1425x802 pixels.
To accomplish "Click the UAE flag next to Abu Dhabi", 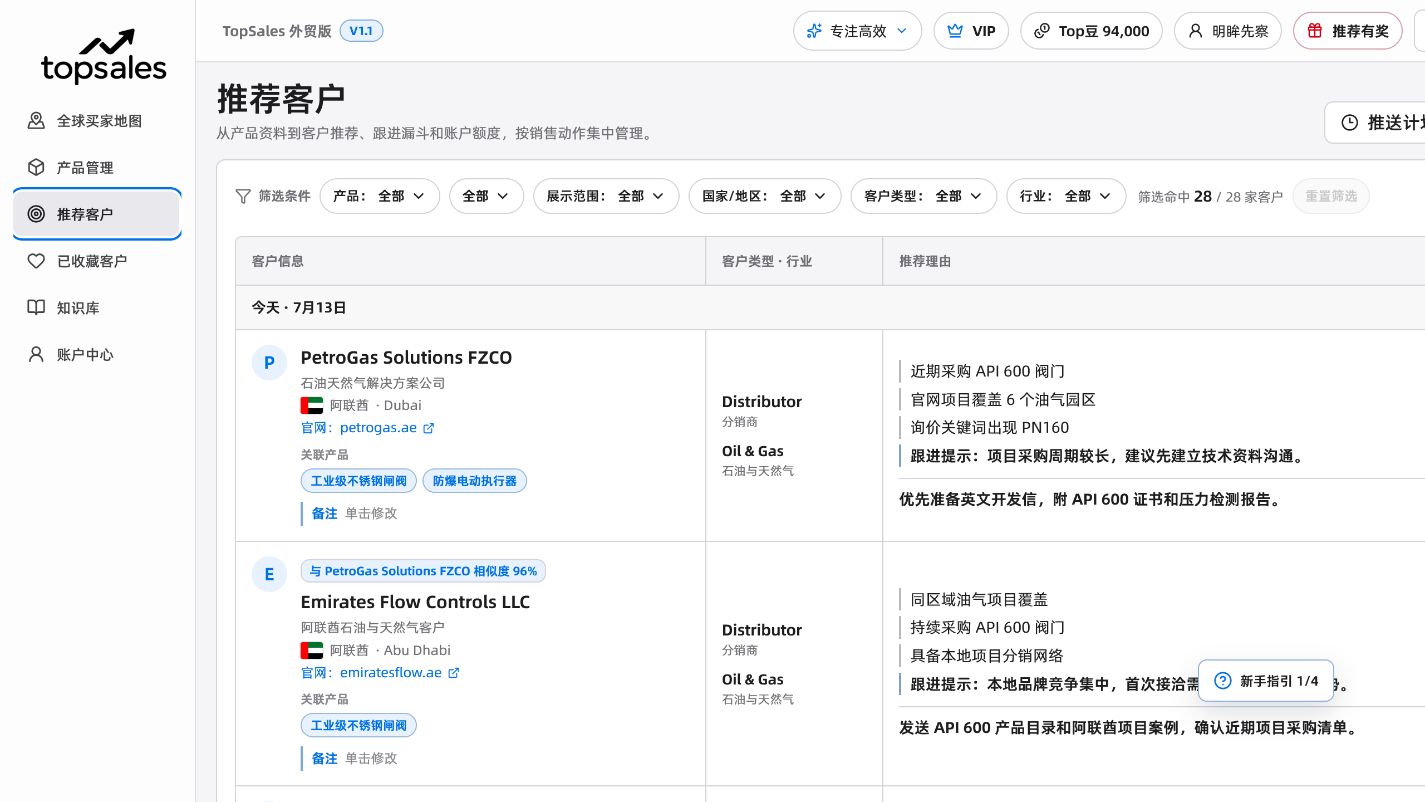I will point(311,650).
